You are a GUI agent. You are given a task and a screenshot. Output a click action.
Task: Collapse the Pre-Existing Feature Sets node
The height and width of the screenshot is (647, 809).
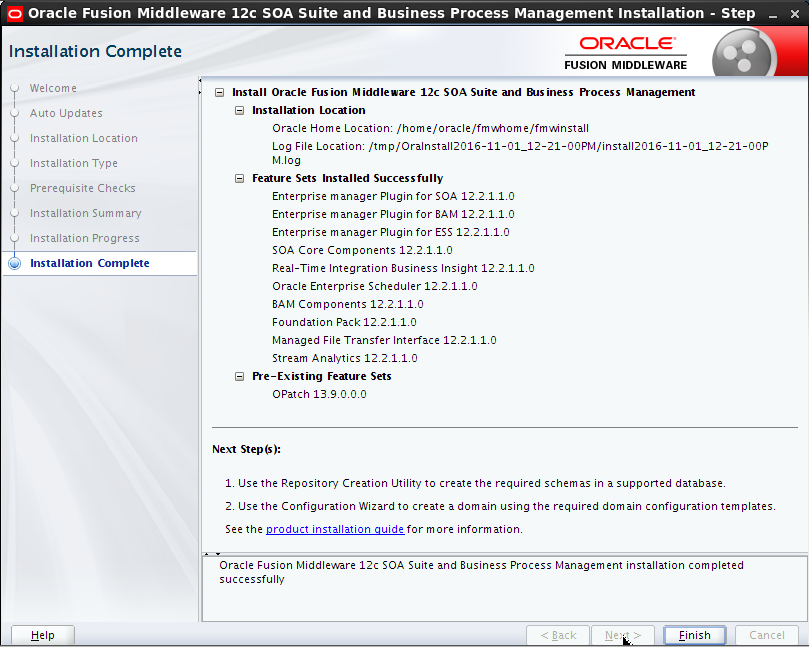click(x=239, y=377)
